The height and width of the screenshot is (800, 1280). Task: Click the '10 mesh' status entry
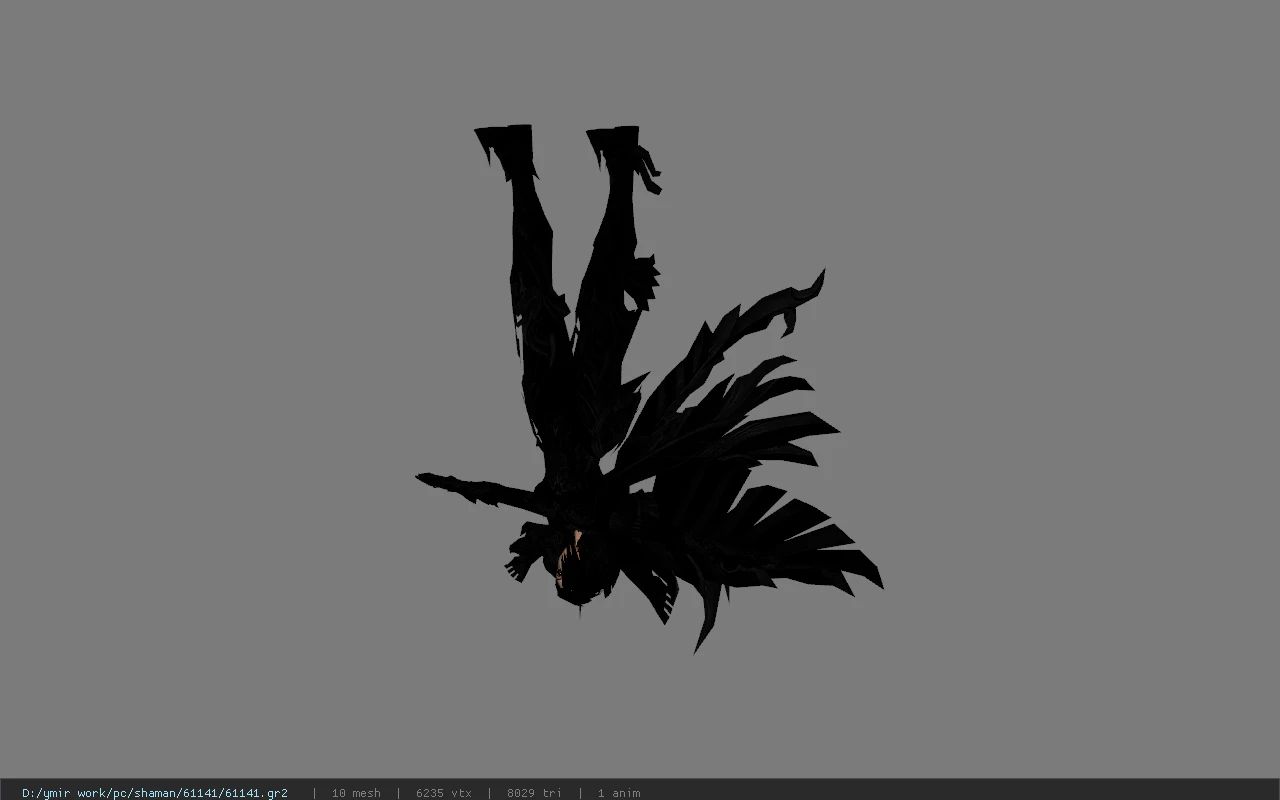pyautogui.click(x=356, y=793)
